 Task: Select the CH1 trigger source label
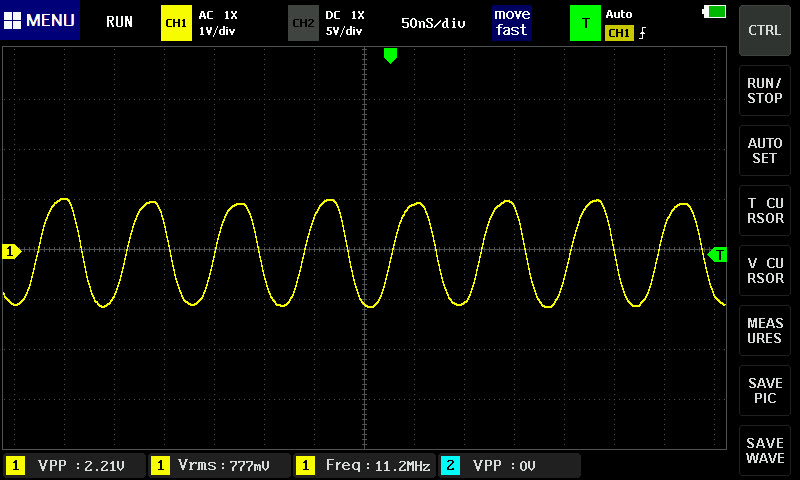[x=619, y=33]
